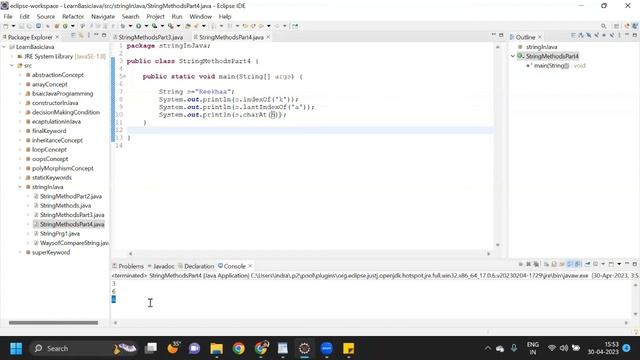Collapse the src folder

[12, 66]
